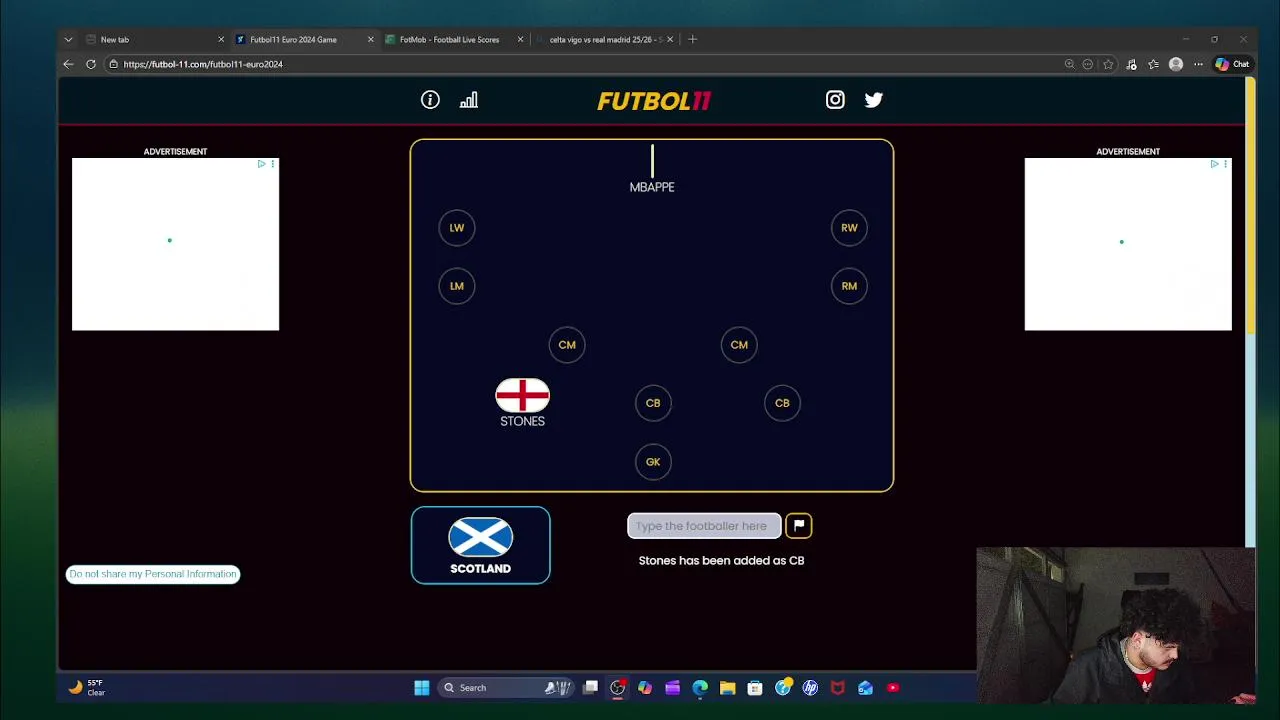
Task: Select the GK position slot
Action: click(653, 462)
